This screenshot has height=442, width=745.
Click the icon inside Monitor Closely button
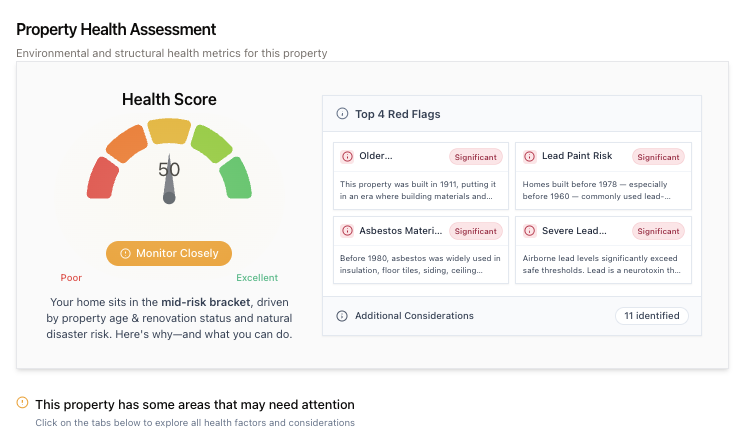(125, 253)
